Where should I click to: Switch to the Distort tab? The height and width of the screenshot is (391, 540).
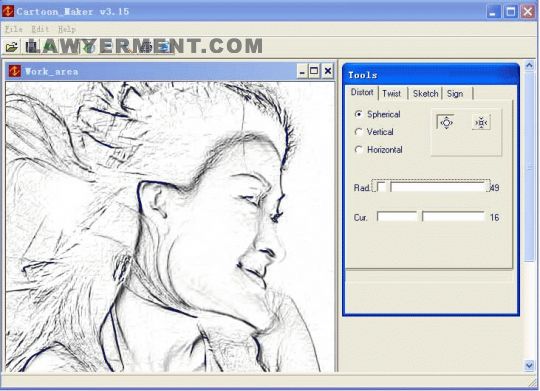[x=362, y=92]
